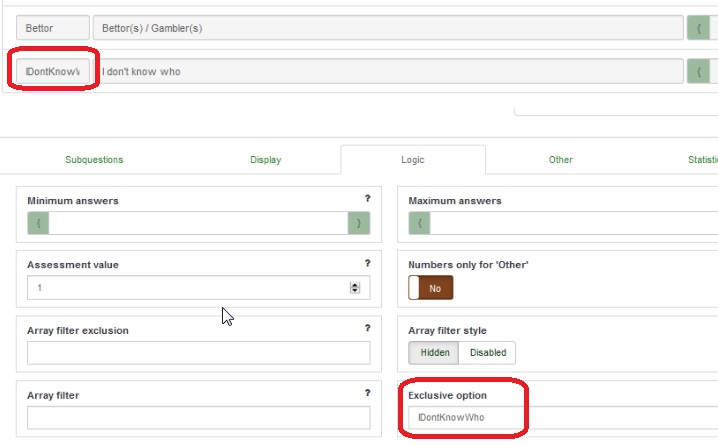The height and width of the screenshot is (445, 718).
Task: Open expression editor brace for Bettor row
Action: (698, 28)
